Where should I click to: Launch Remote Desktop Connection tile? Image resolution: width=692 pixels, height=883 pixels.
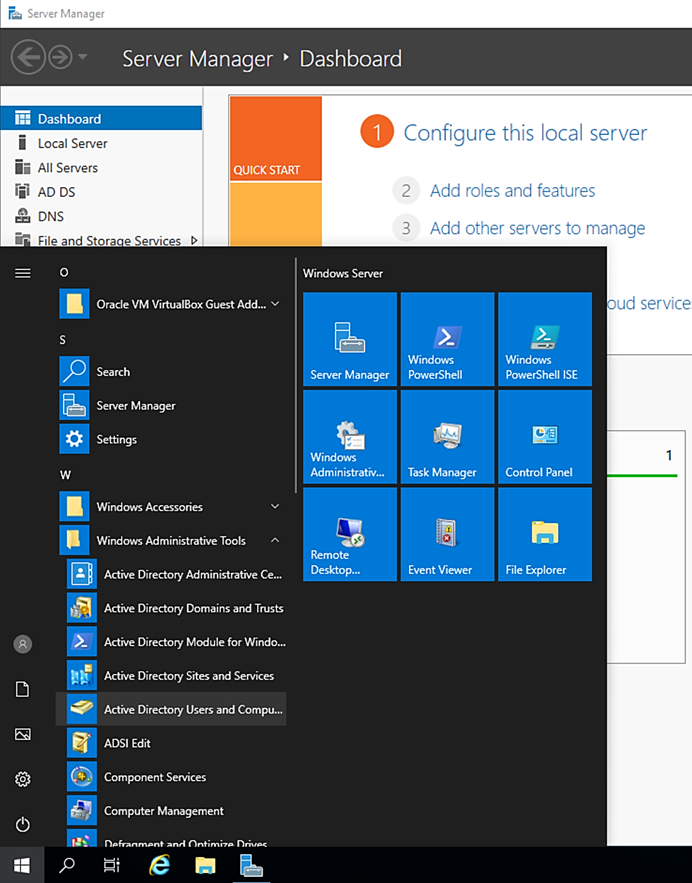[x=349, y=534]
